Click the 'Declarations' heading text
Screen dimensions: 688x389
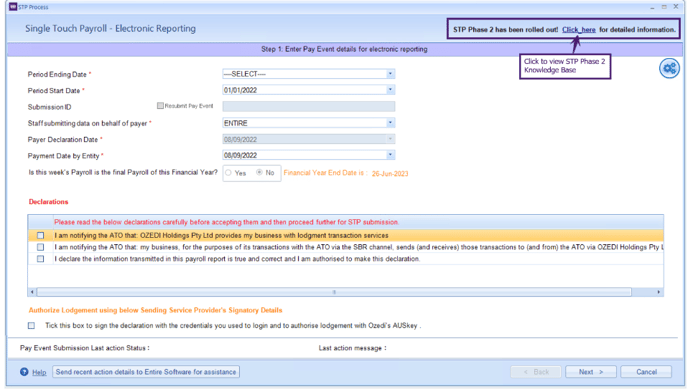click(x=48, y=202)
